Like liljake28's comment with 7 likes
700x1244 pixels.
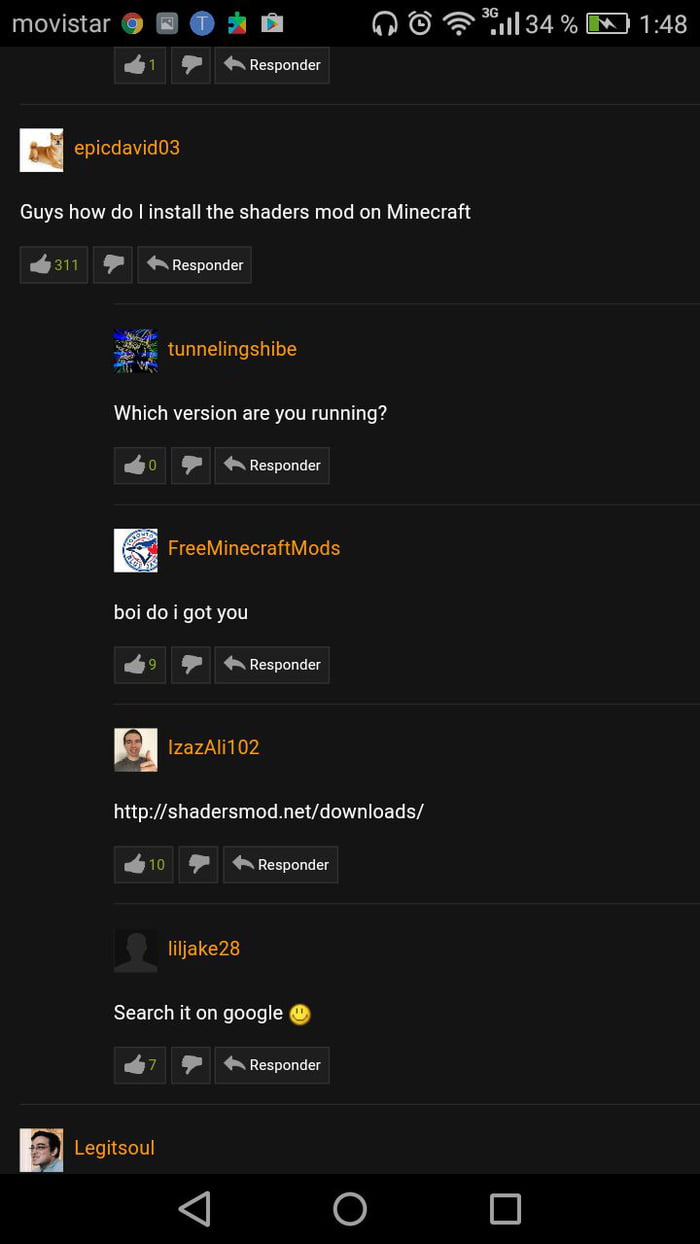pos(140,1065)
